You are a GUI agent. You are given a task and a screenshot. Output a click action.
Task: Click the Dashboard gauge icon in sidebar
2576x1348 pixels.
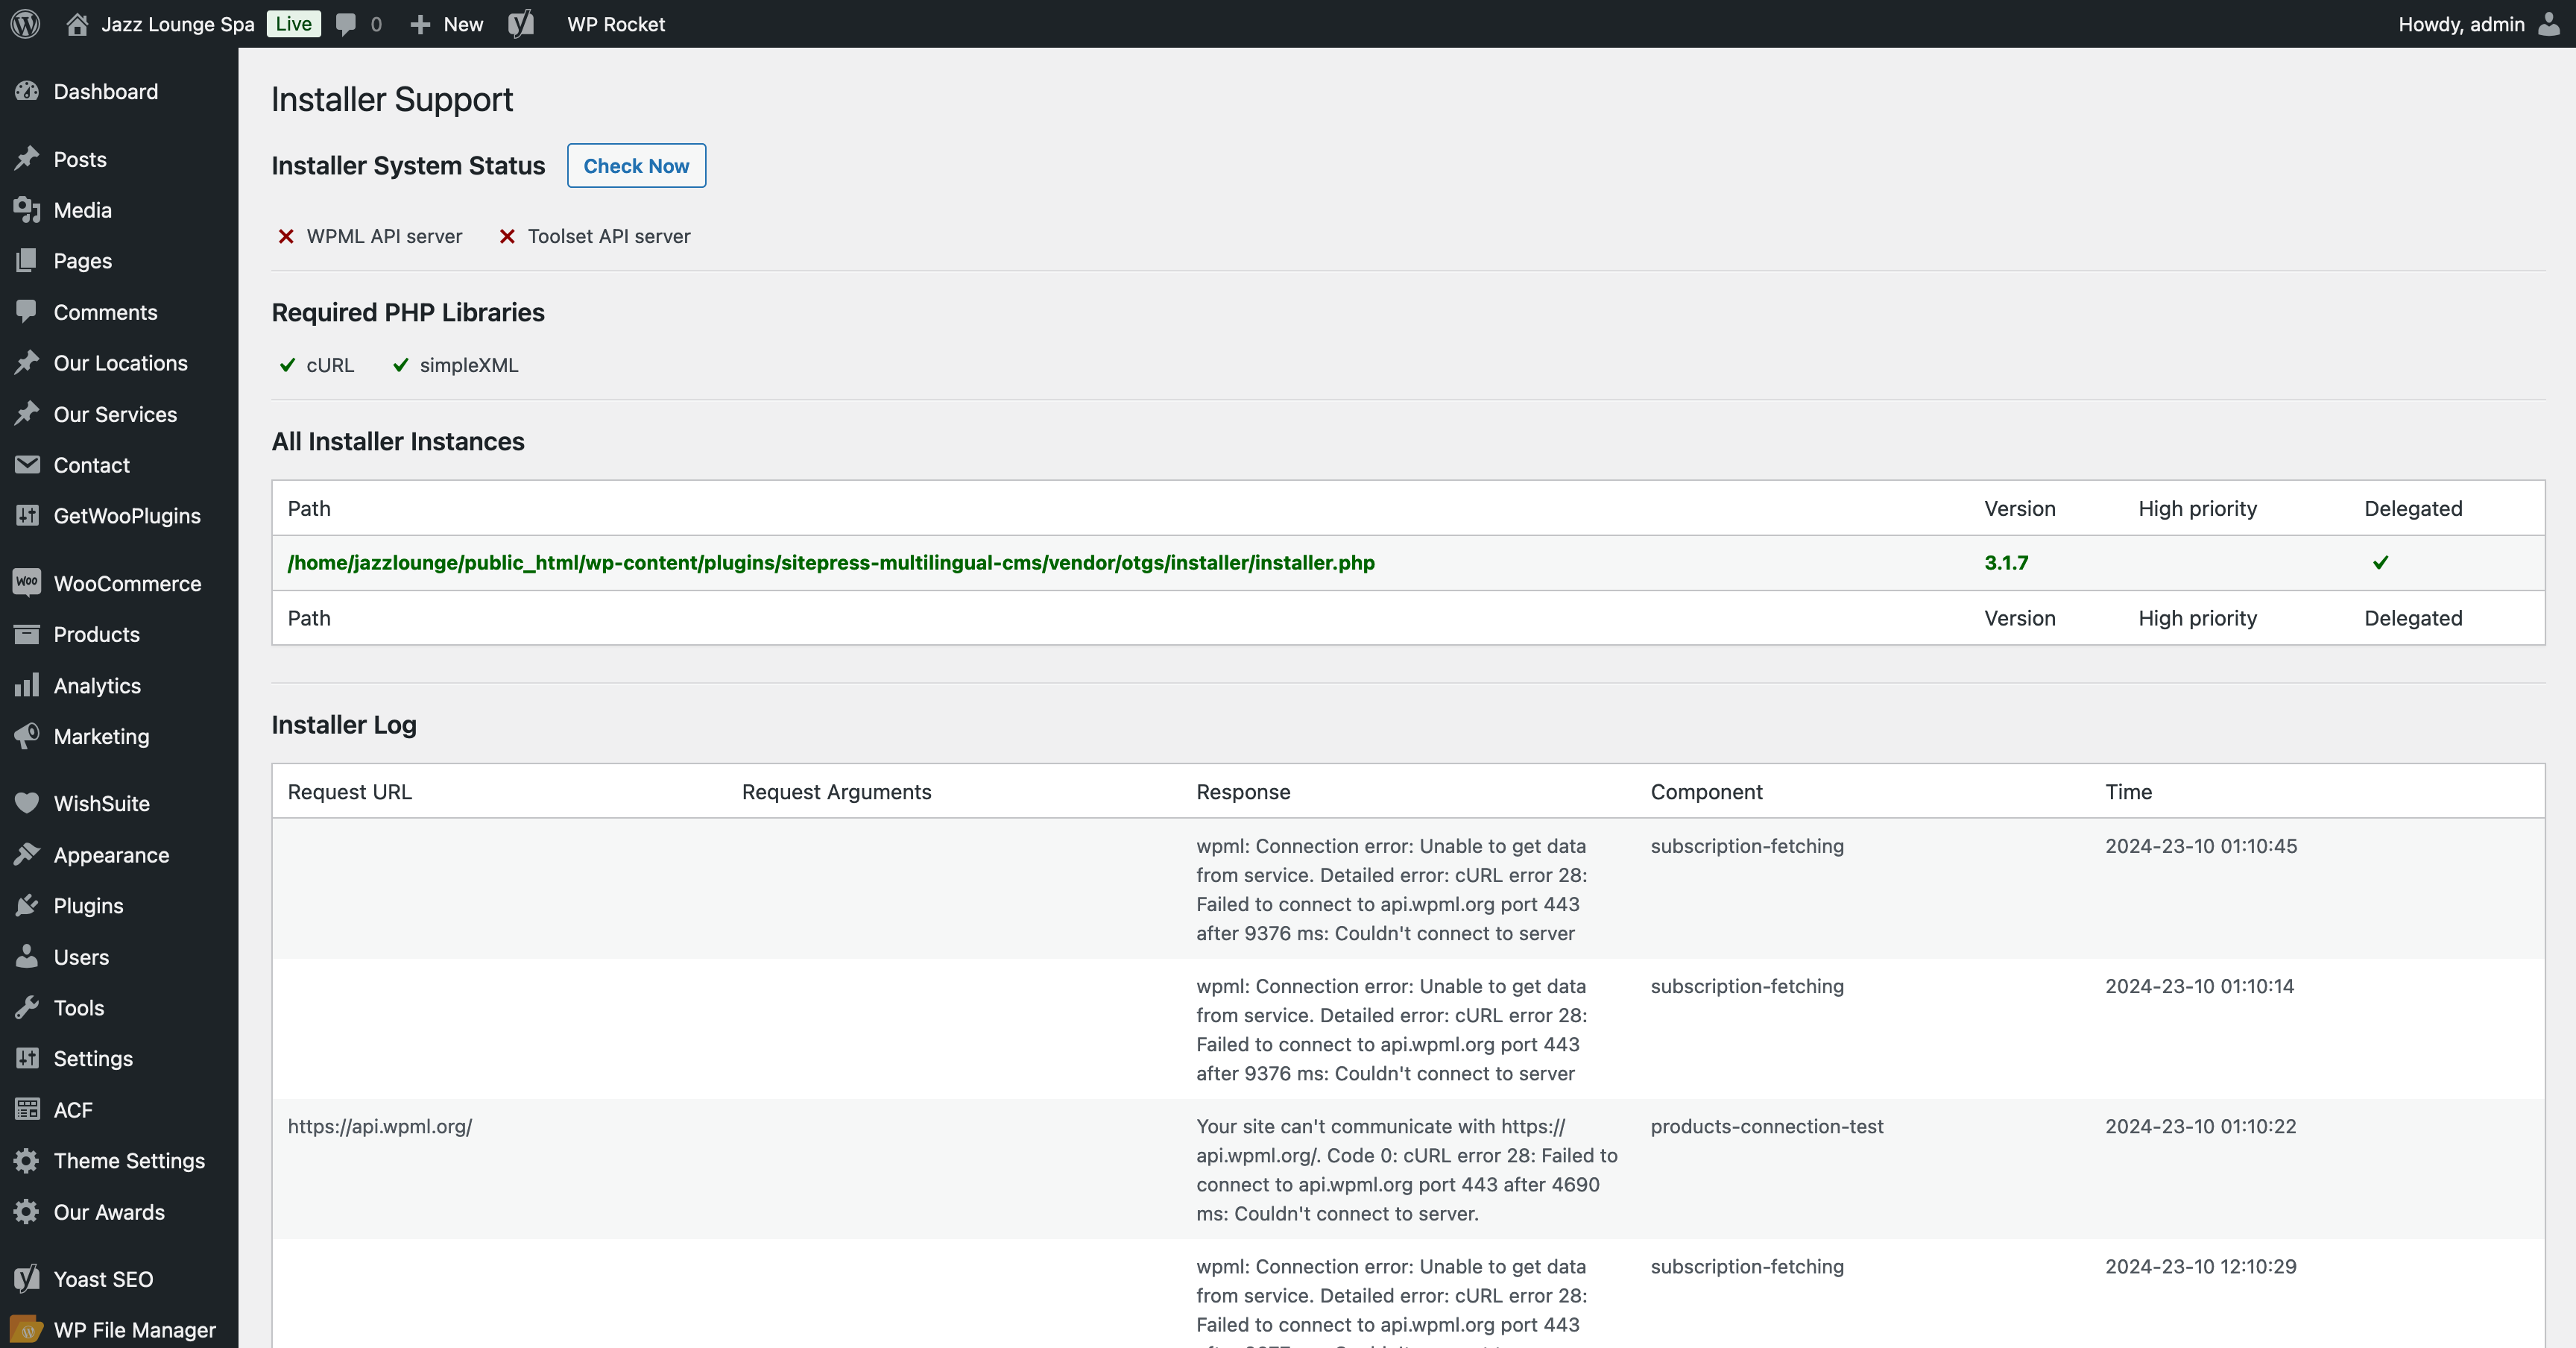27,91
